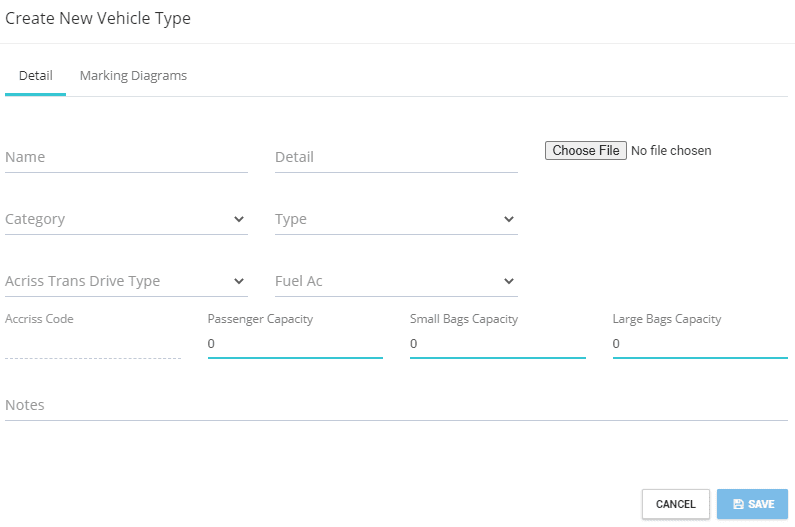795x527 pixels.
Task: Focus the Name text field
Action: 126,157
